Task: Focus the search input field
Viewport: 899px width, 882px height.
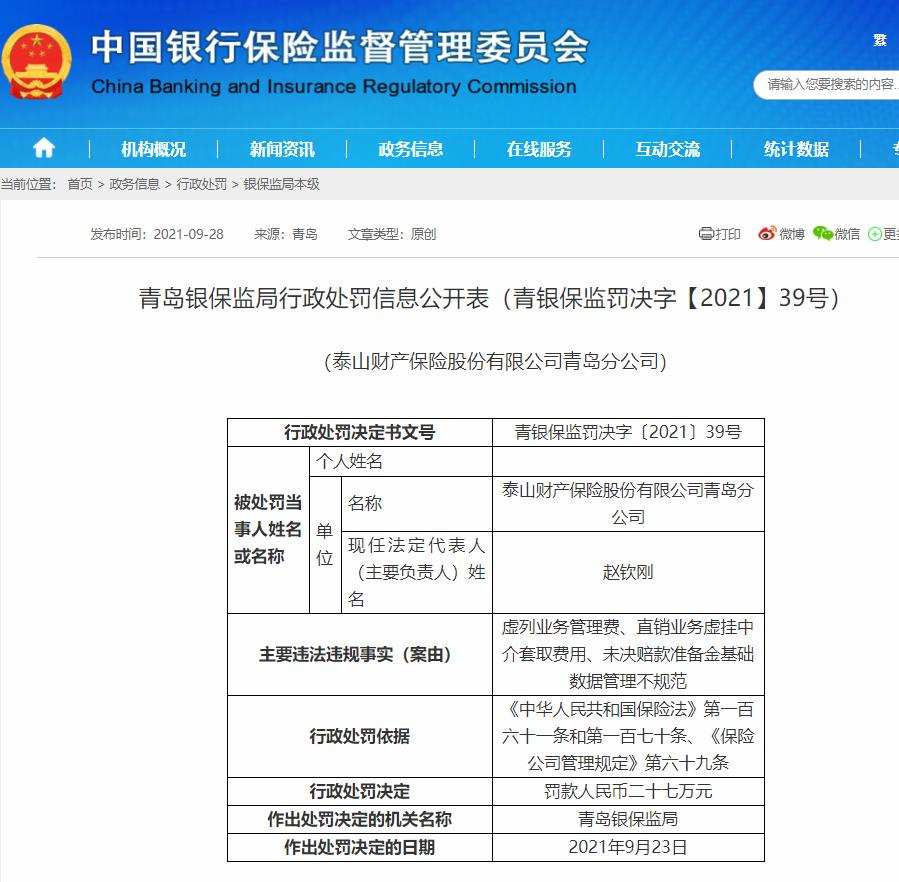Action: [827, 85]
